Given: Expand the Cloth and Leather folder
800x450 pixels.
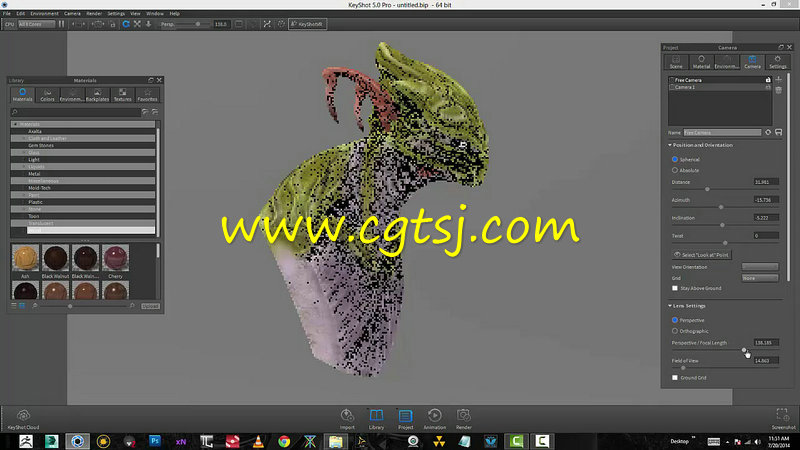Looking at the screenshot, I should [23, 138].
